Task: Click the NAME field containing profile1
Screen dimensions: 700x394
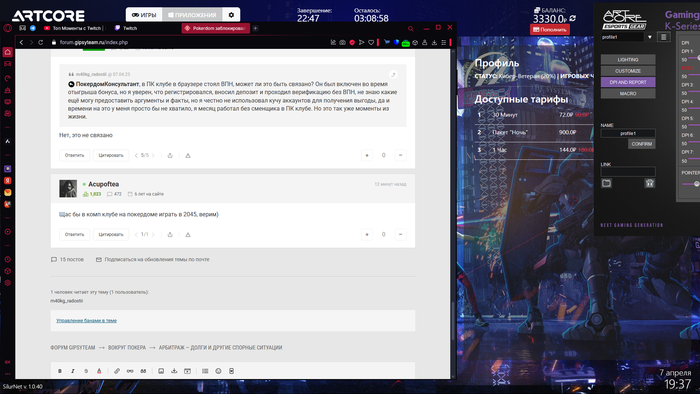Action: click(628, 133)
